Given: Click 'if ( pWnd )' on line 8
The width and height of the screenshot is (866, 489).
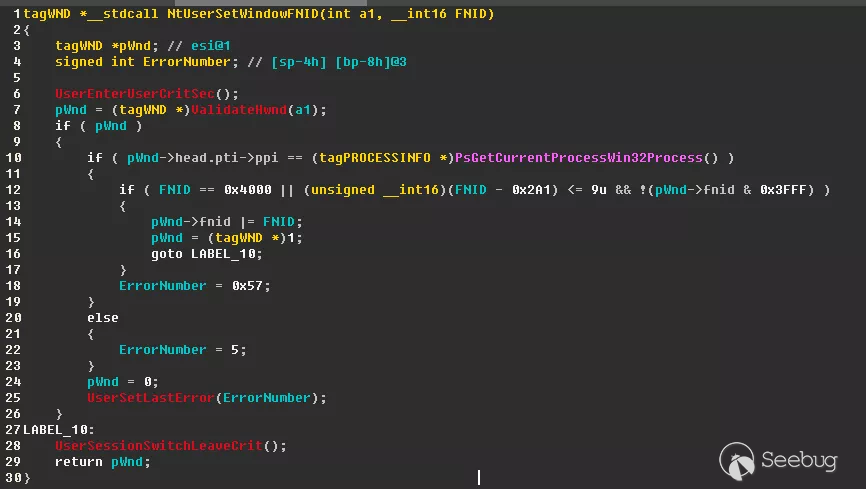Looking at the screenshot, I should tap(99, 125).
